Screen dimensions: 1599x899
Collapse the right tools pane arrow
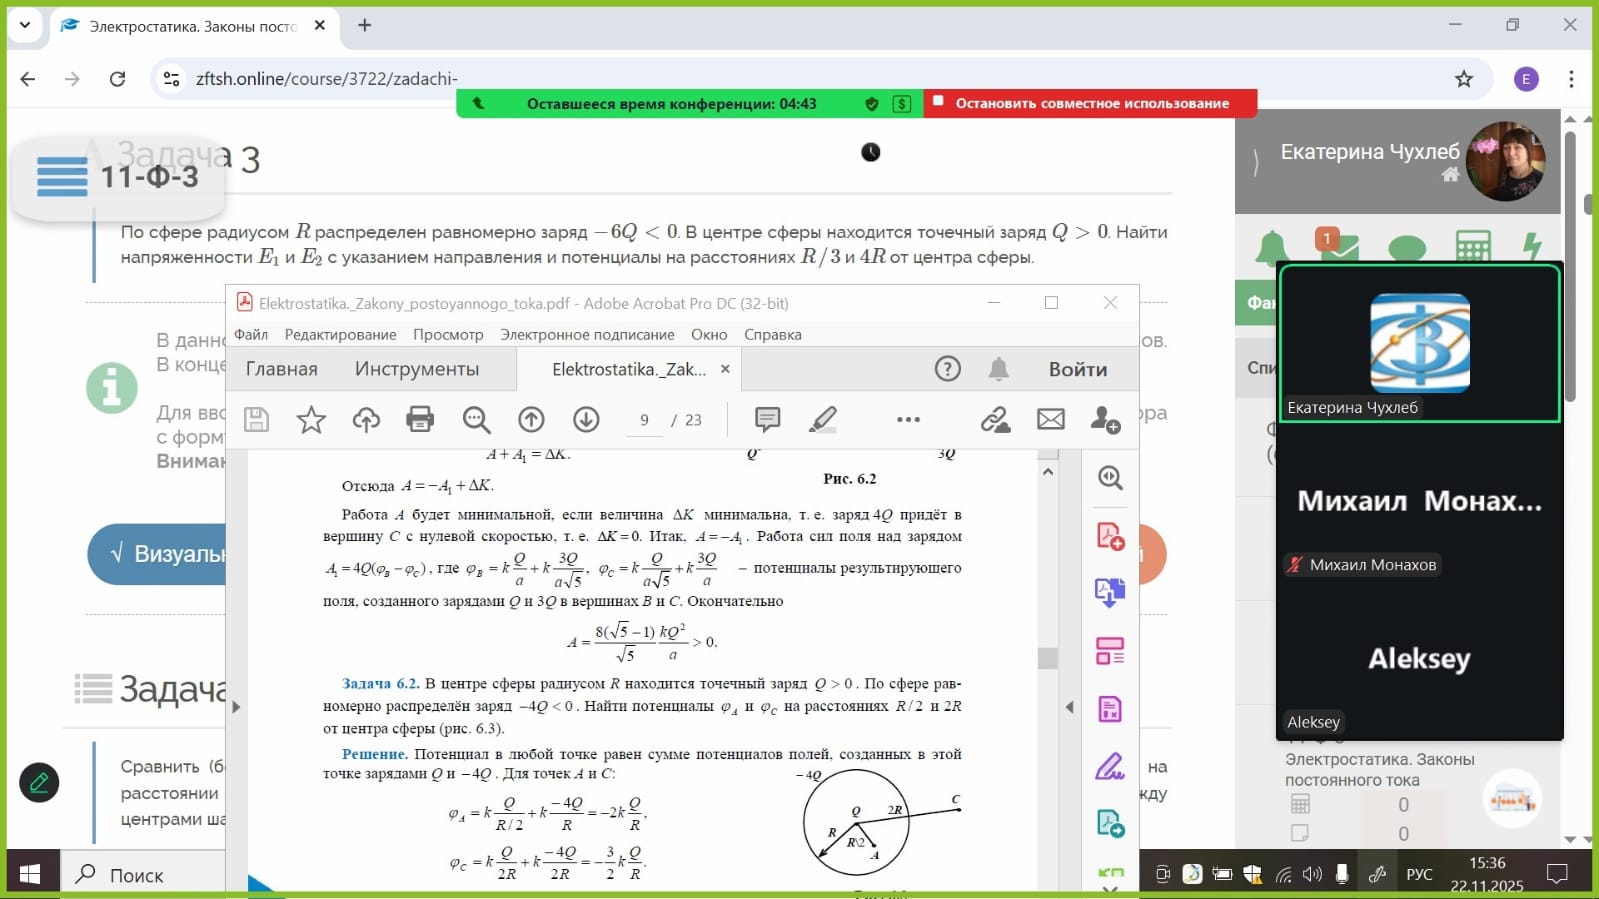[x=1069, y=707]
